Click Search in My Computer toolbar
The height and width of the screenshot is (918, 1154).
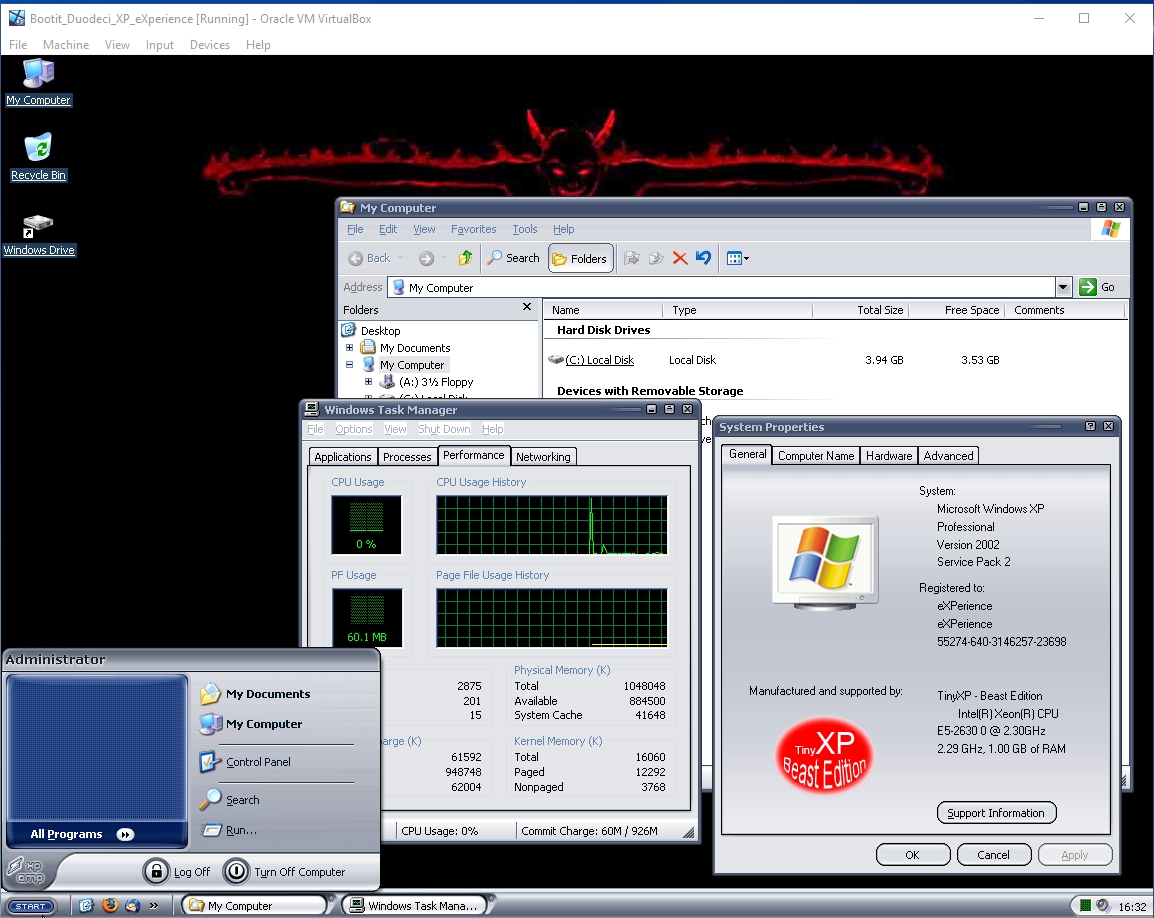(514, 258)
